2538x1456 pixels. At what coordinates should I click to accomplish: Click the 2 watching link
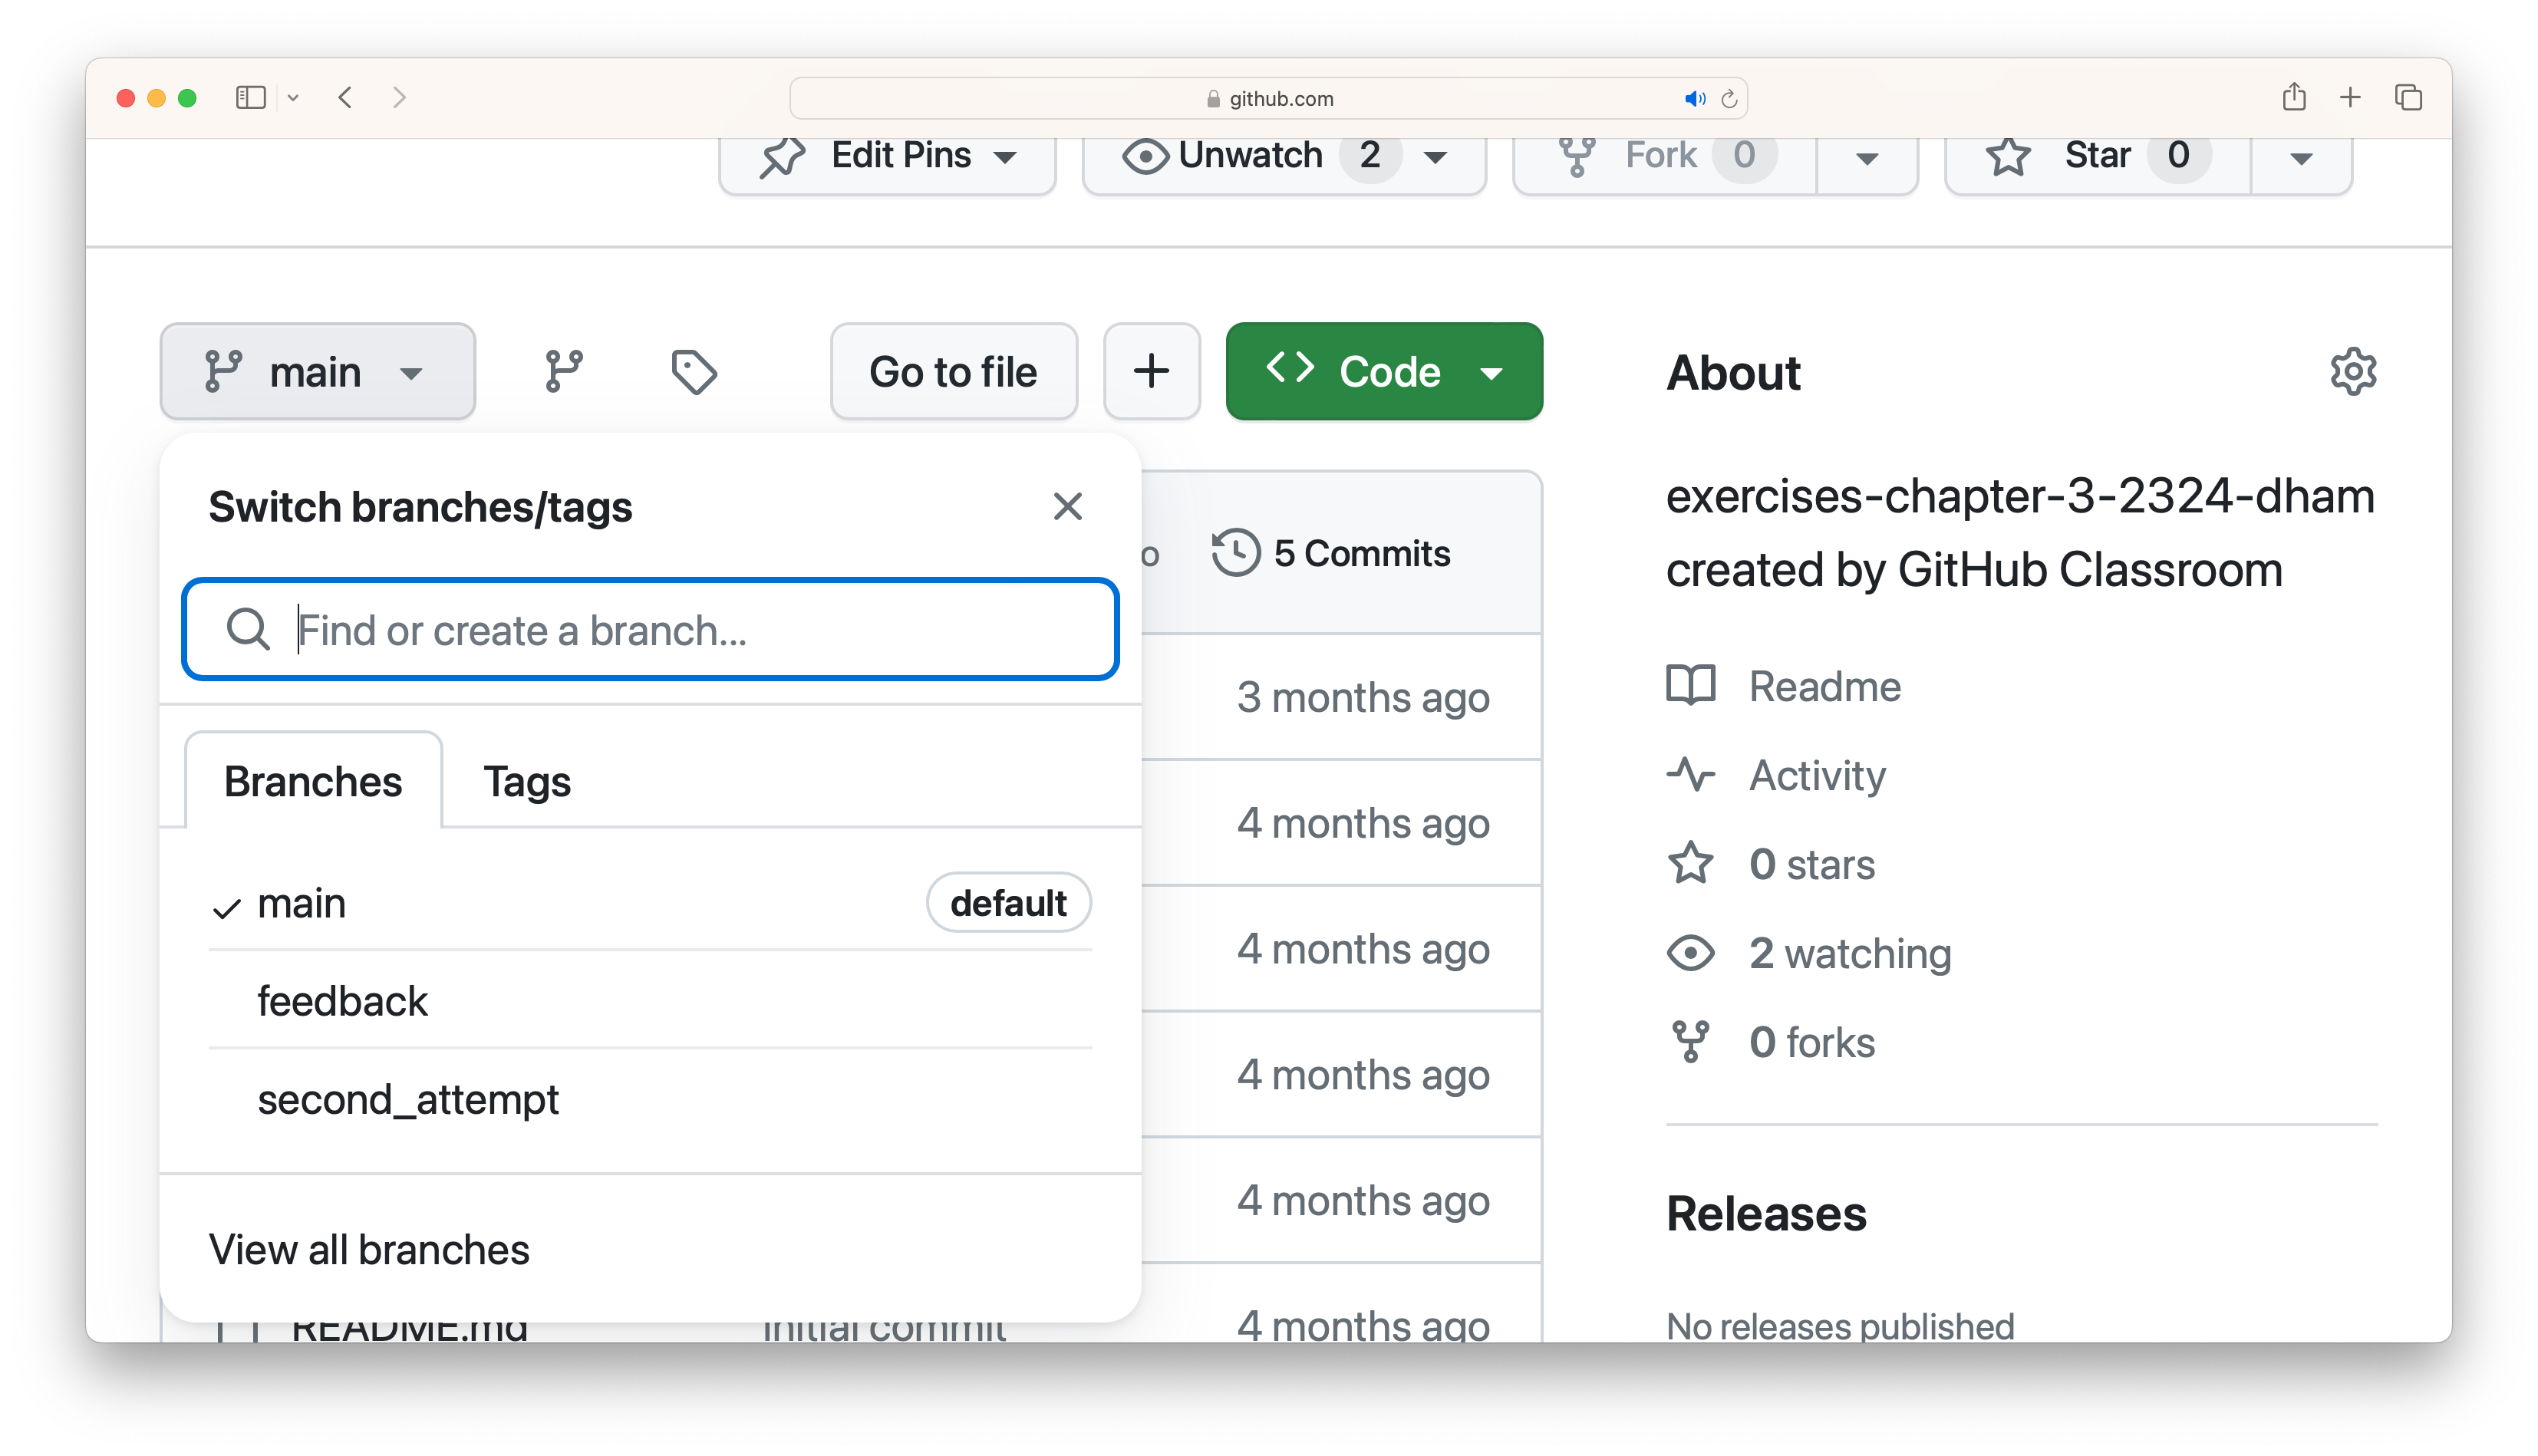pyautogui.click(x=1808, y=953)
